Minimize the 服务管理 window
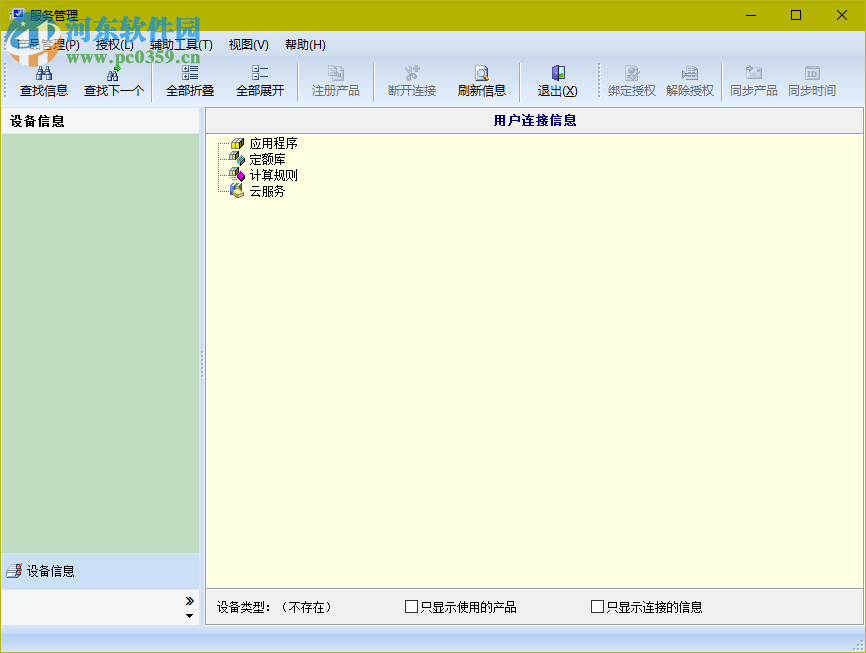 click(x=751, y=15)
